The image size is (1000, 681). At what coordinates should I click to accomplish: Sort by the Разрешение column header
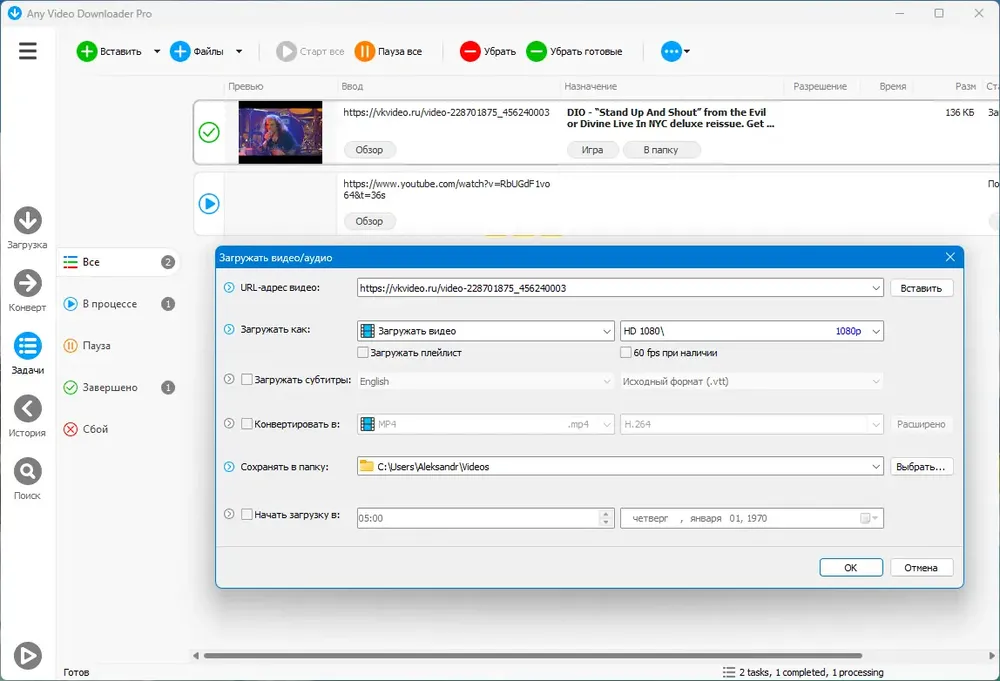820,86
